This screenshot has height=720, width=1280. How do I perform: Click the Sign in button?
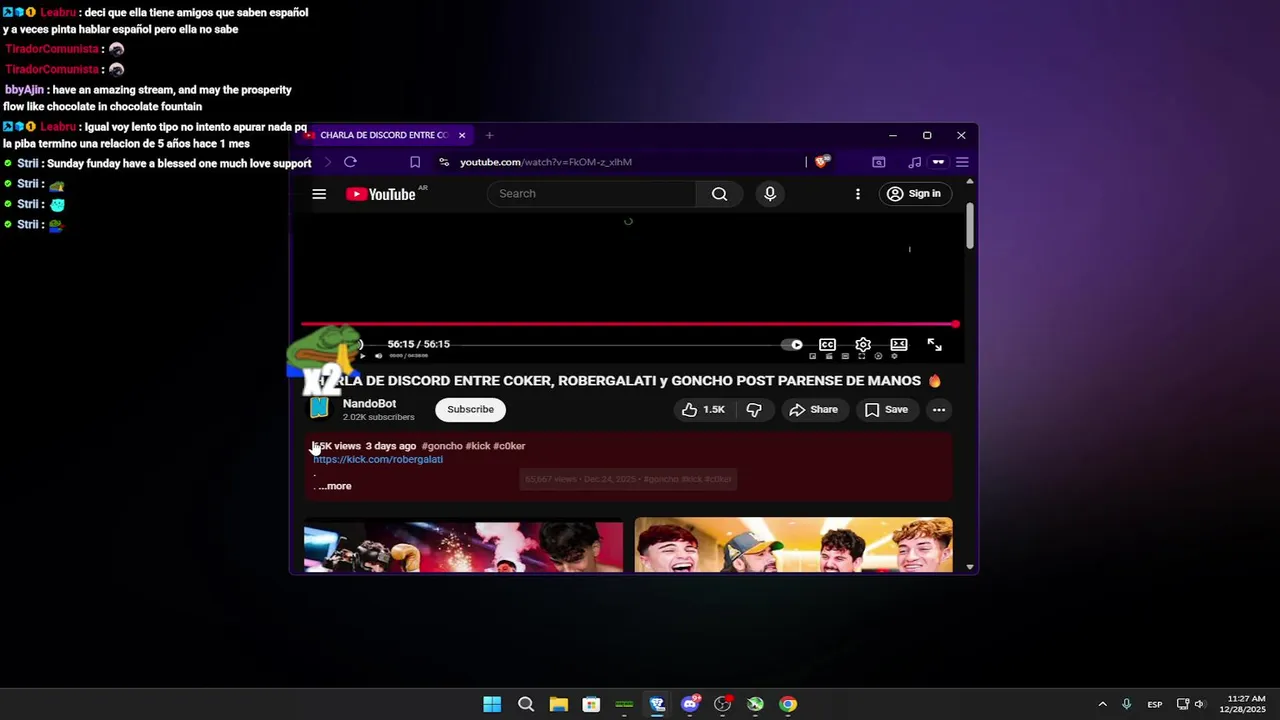(914, 194)
